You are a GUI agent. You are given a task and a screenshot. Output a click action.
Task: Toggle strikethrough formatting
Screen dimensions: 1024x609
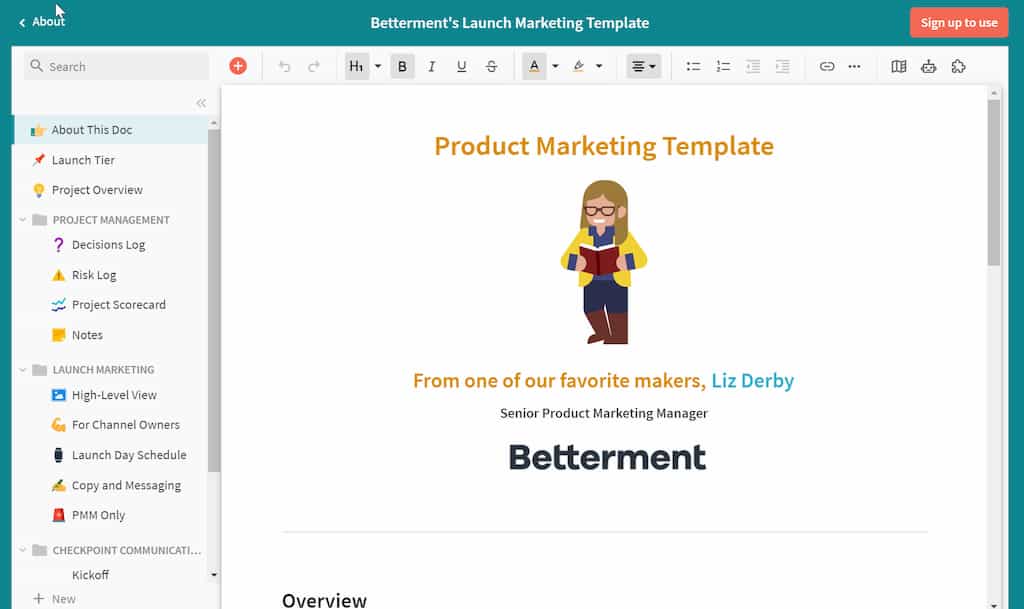(492, 66)
